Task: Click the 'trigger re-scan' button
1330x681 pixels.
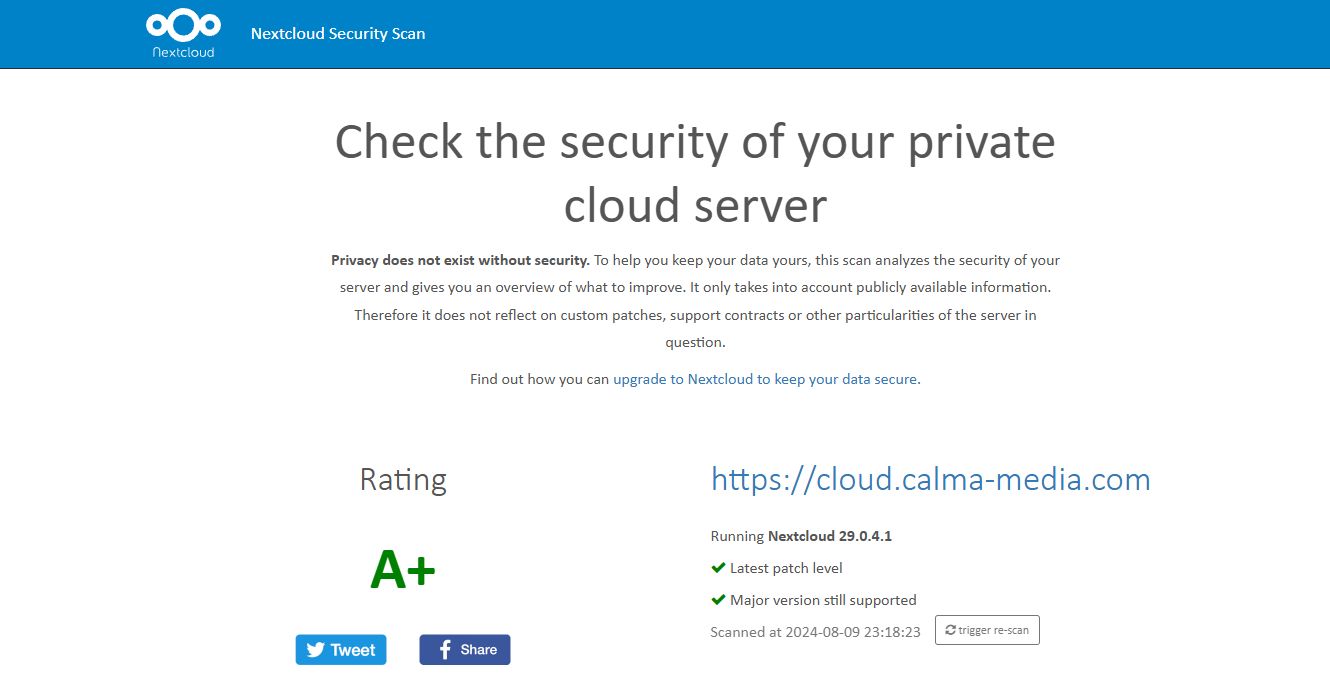Action: (987, 630)
